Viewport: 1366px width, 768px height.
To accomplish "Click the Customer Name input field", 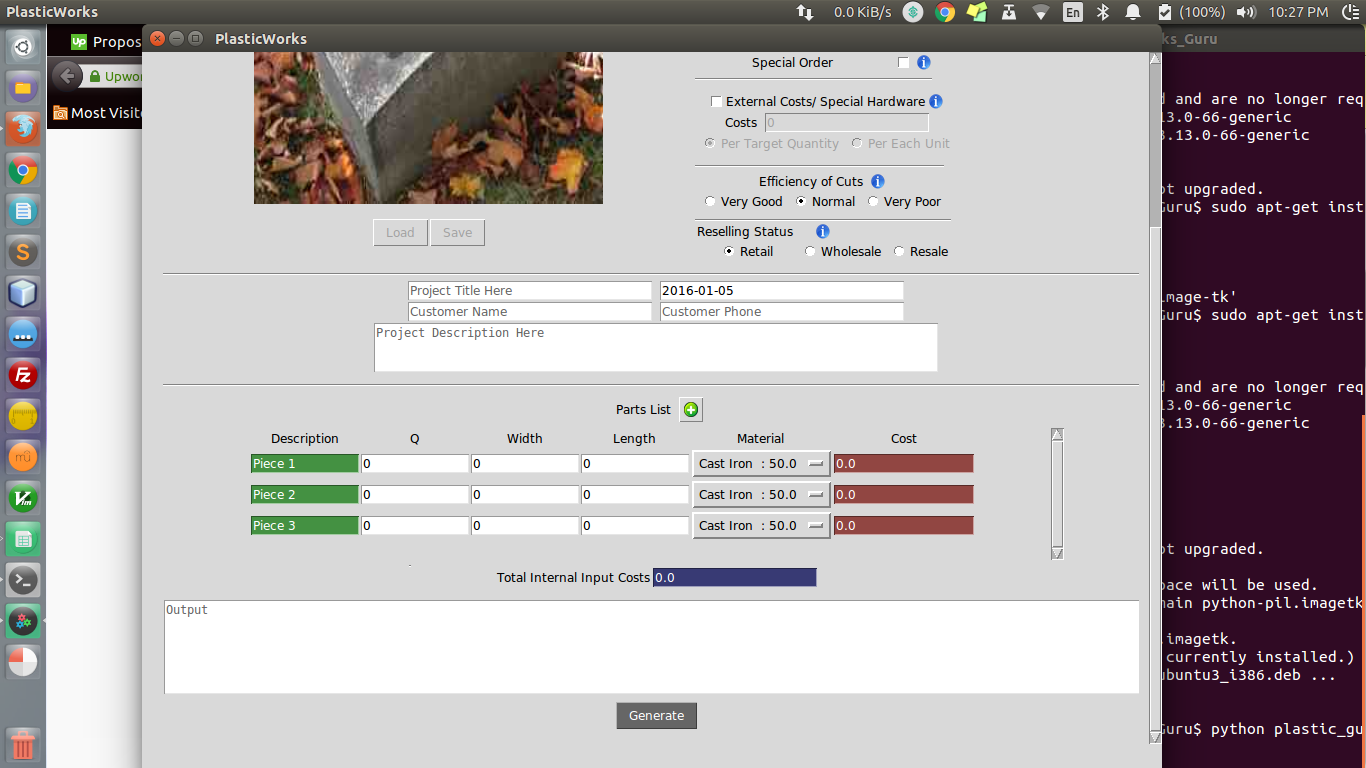I will [529, 312].
